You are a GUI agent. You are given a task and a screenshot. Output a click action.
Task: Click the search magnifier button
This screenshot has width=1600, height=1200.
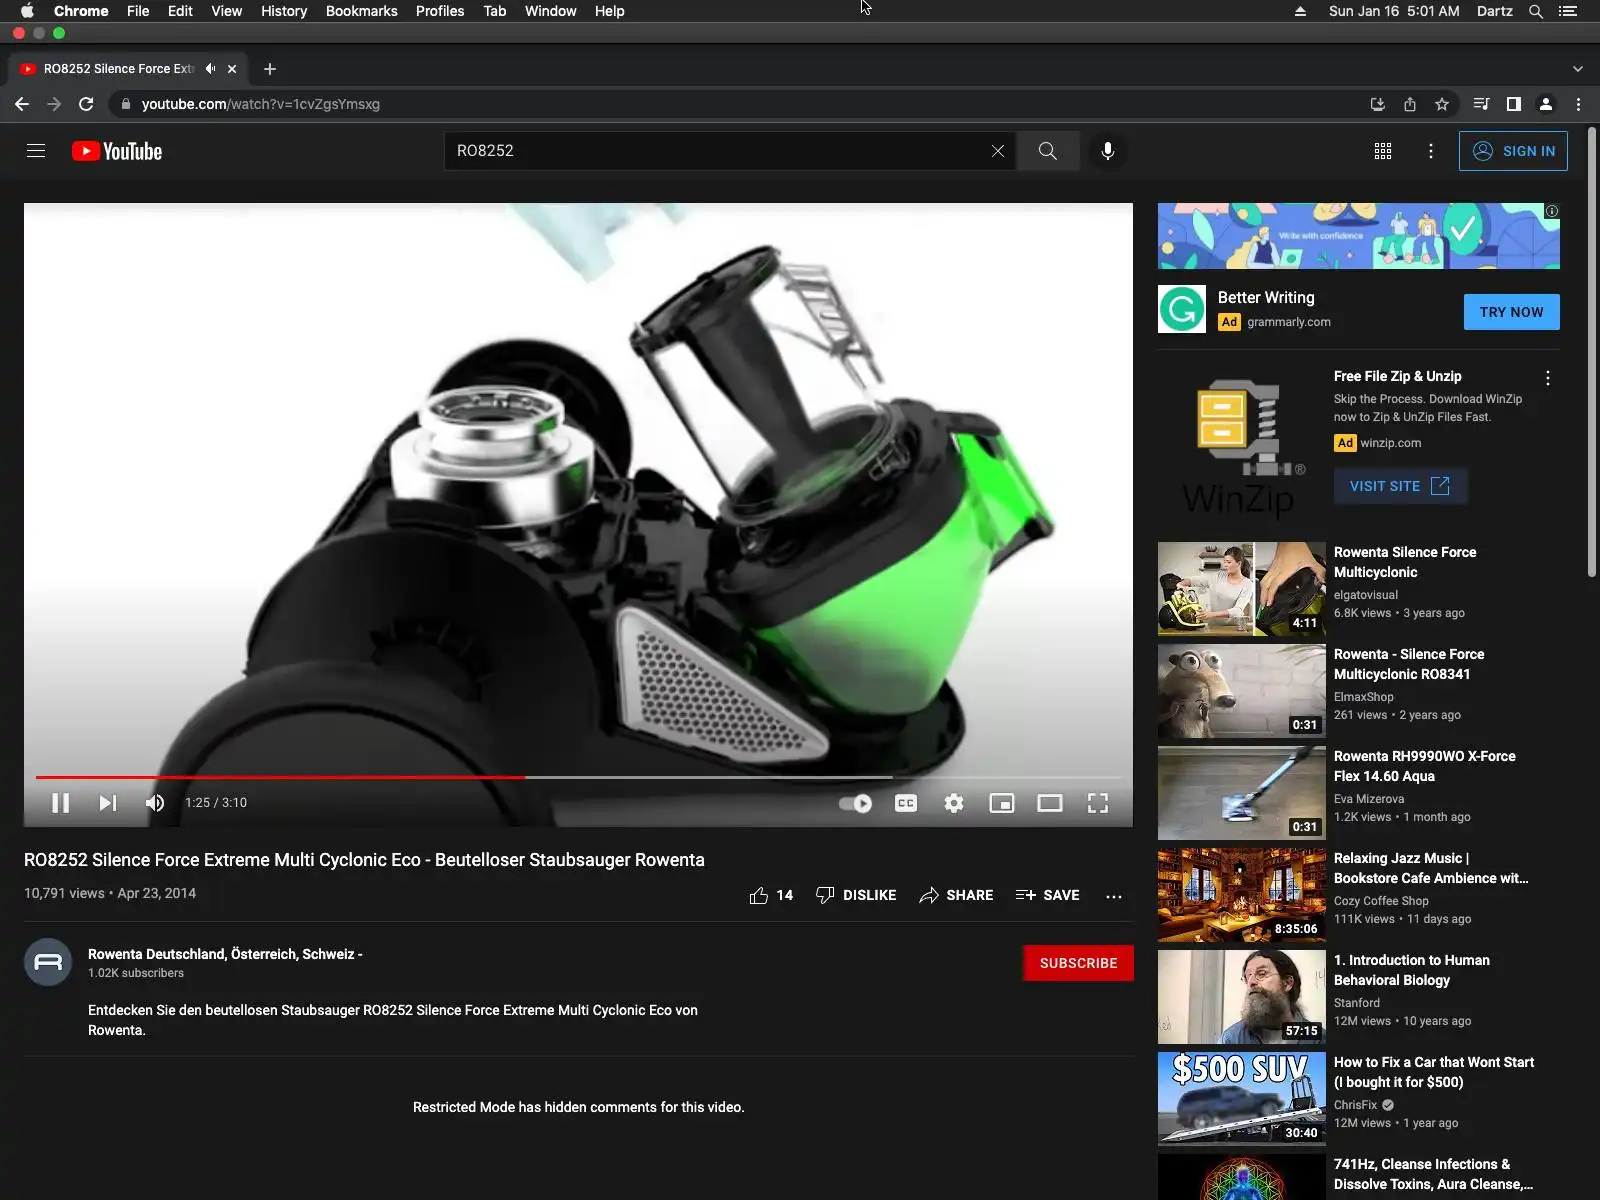1047,151
